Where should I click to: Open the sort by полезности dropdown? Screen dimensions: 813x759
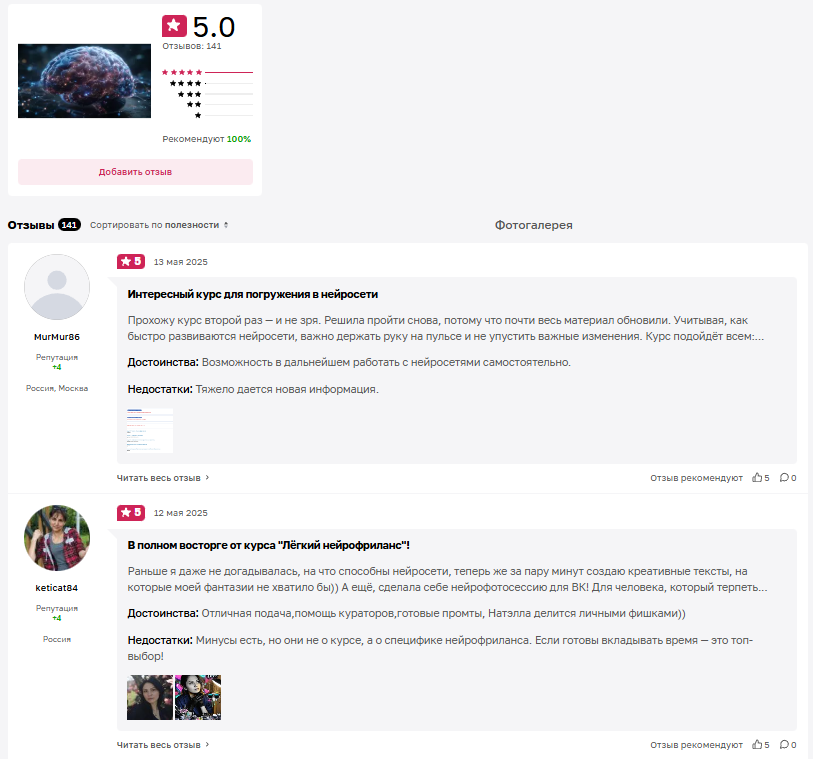coord(159,225)
